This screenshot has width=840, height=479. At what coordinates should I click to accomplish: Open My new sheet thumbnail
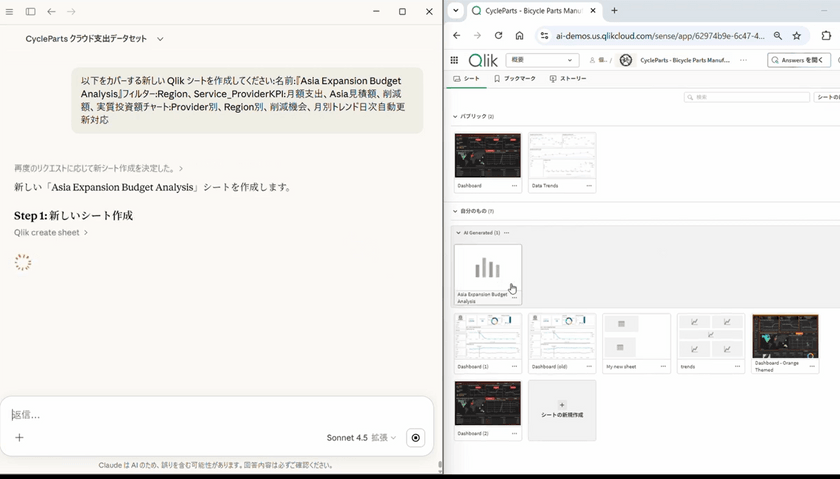[636, 338]
